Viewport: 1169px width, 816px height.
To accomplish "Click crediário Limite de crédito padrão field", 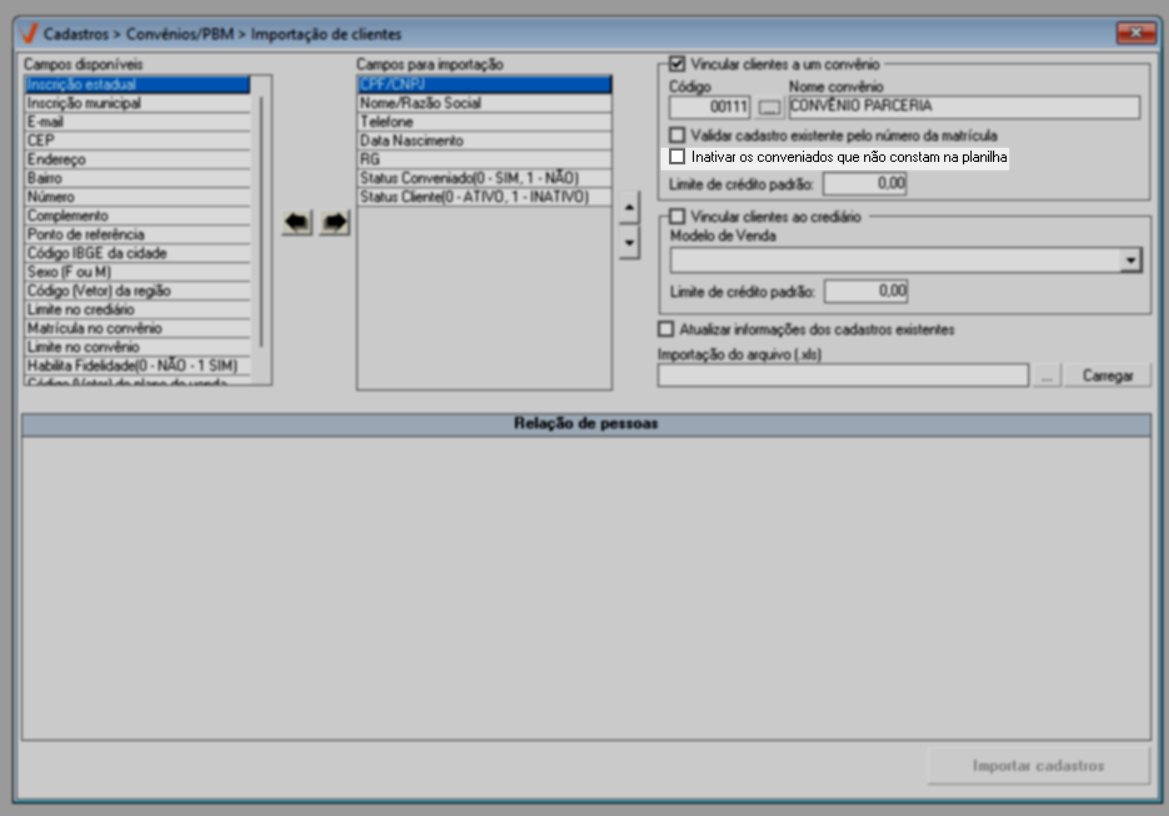I will click(x=866, y=291).
